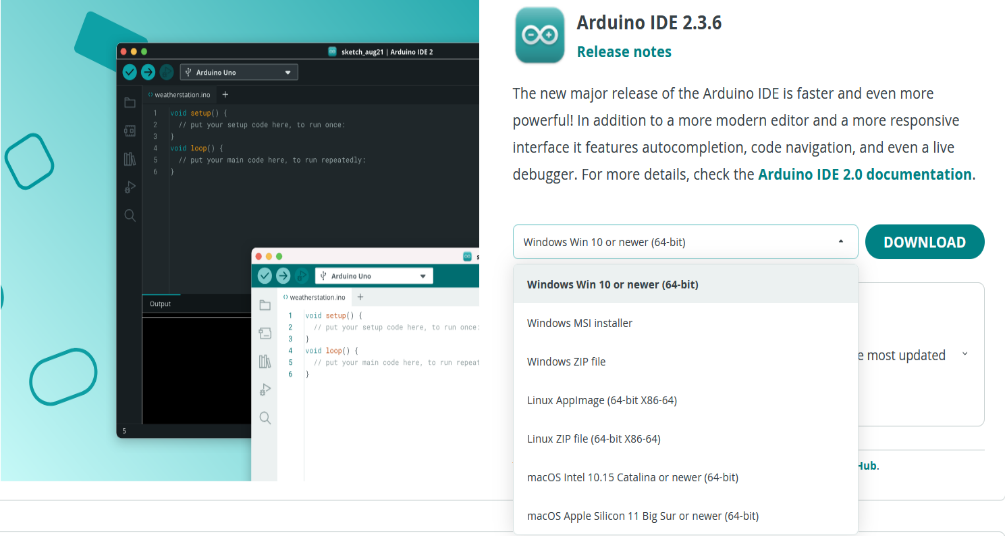The image size is (1005, 536).
Task: Select macOS Apple Silicon Big Sur option
Action: (x=686, y=515)
